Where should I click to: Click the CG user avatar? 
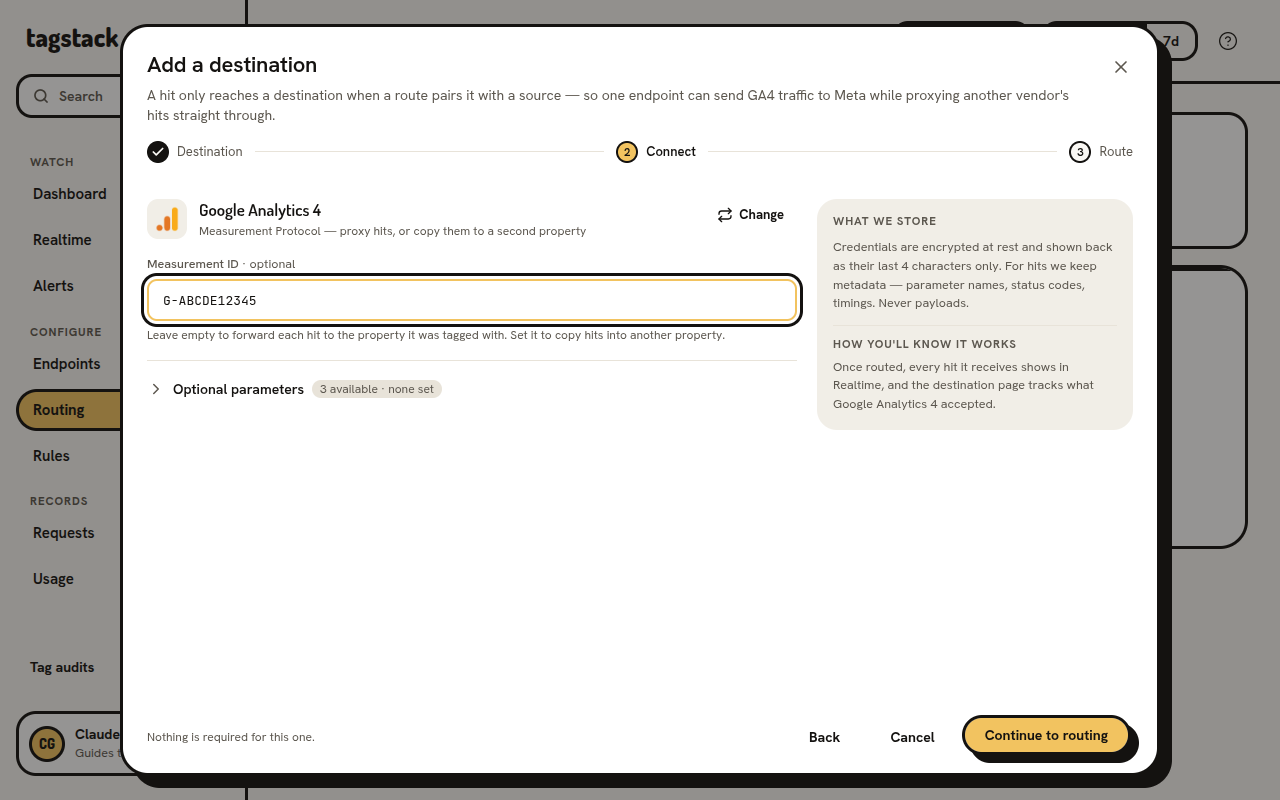46,743
